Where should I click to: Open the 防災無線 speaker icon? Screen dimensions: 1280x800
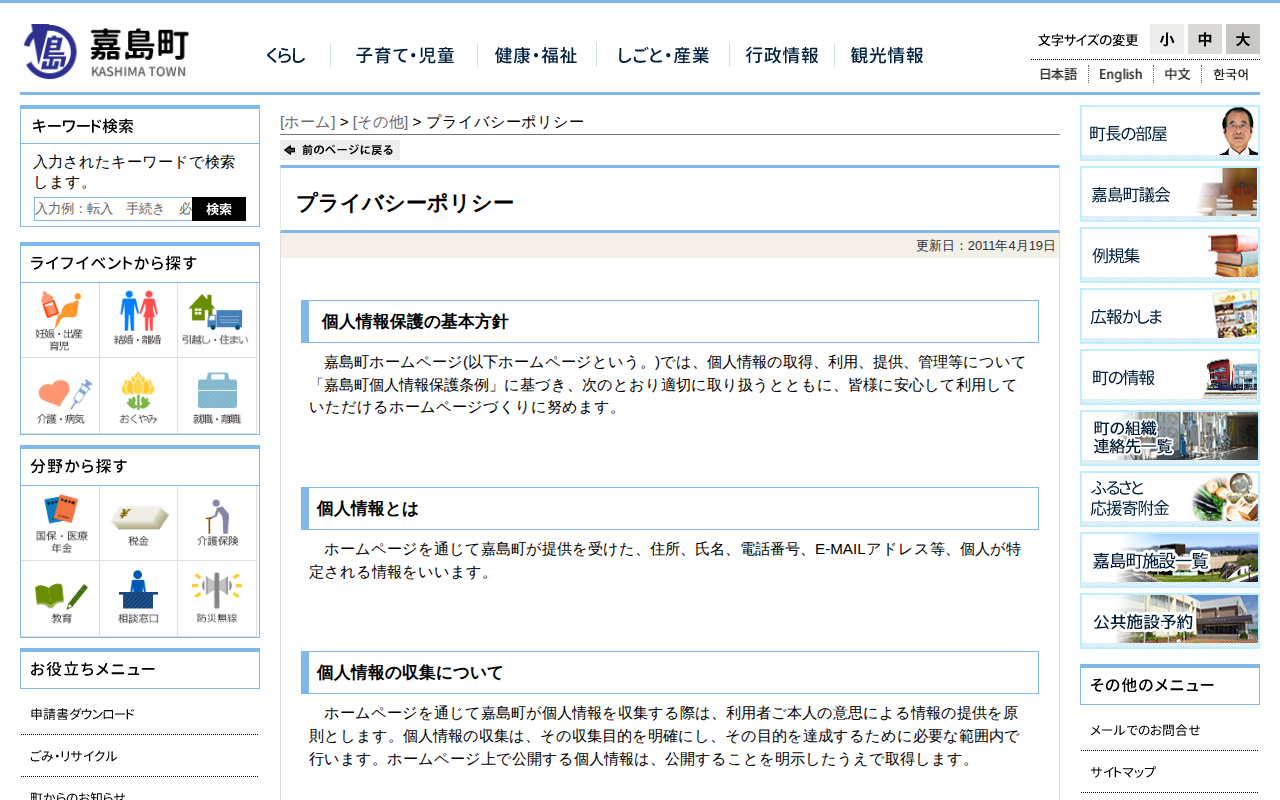click(x=216, y=598)
